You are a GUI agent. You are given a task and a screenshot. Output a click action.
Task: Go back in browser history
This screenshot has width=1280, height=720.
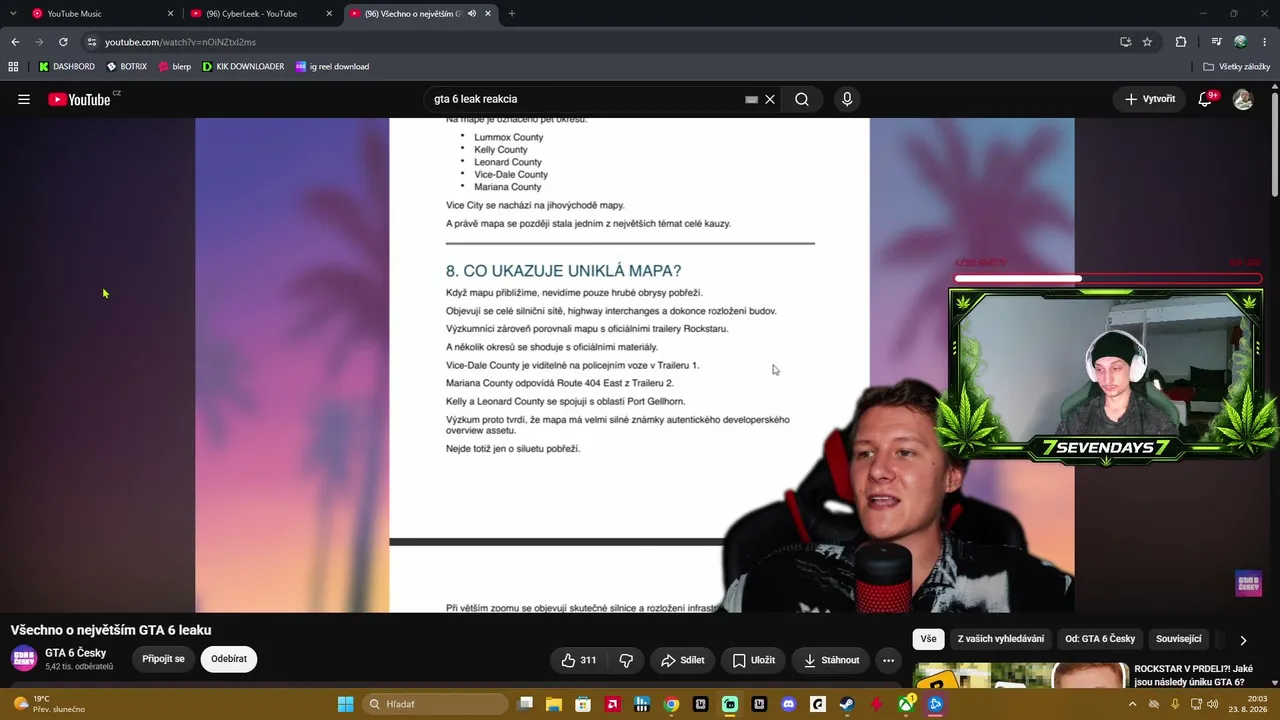coord(15,42)
